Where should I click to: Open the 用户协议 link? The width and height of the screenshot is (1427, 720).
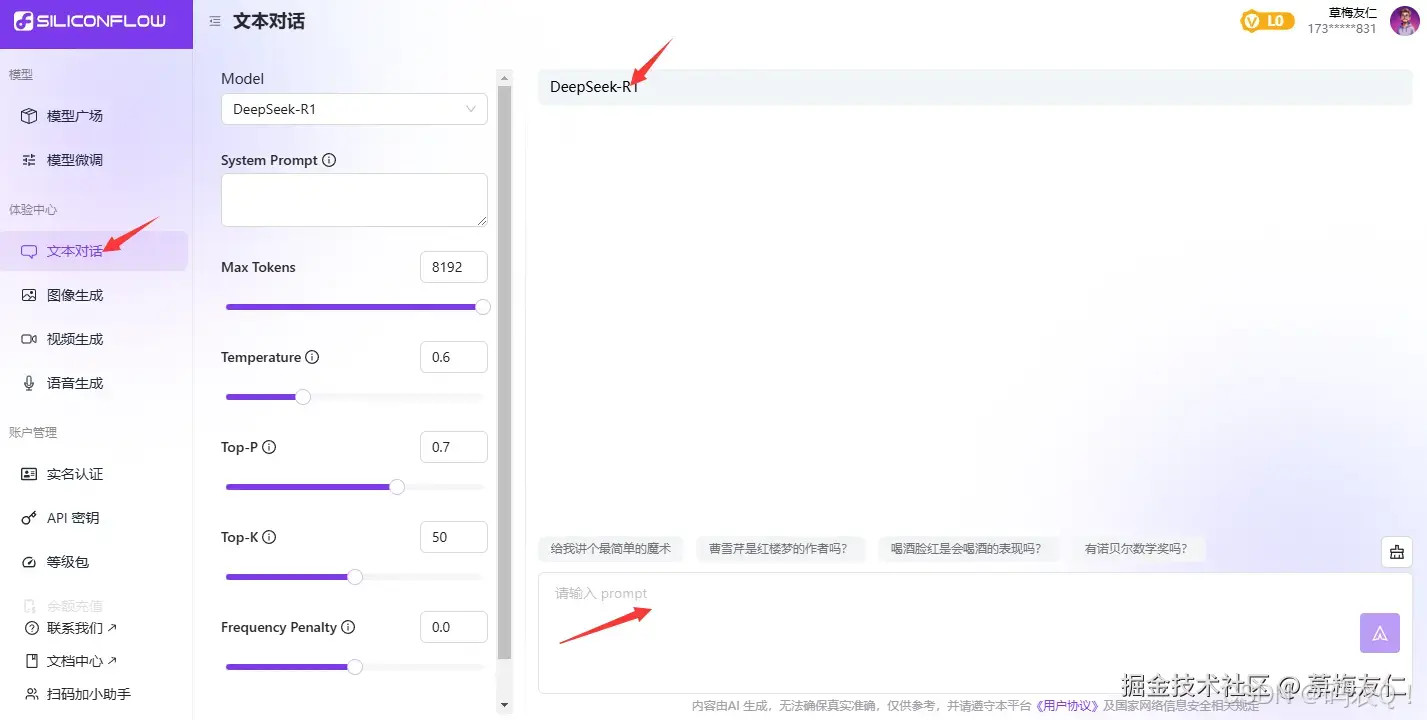tap(1068, 705)
